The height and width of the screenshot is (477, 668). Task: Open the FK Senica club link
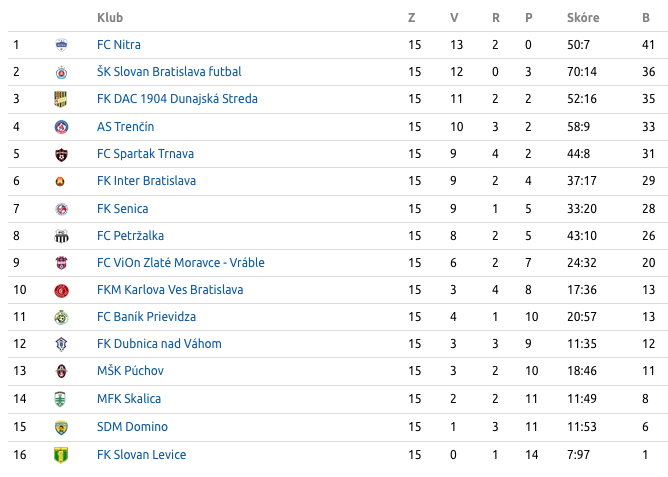tap(122, 208)
